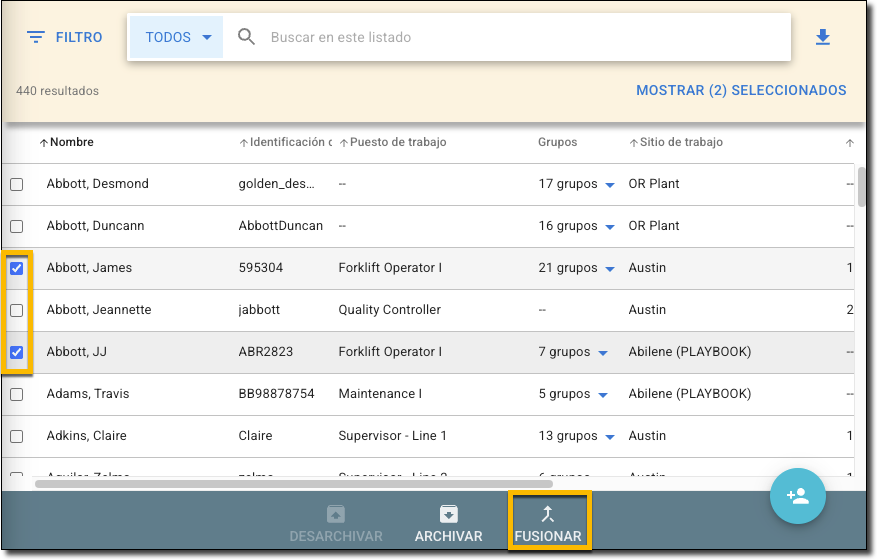
Task: Click the Fusionar merge icon
Action: (548, 514)
